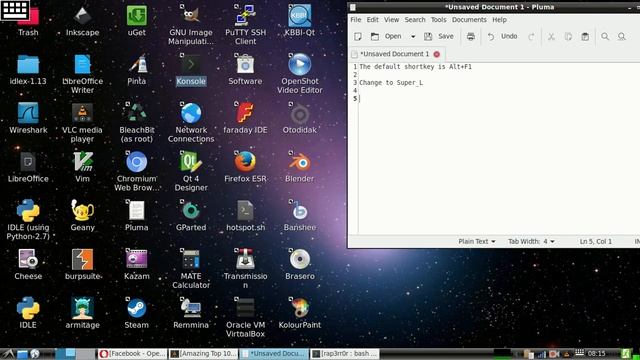This screenshot has height=360, width=640.
Task: Open Oracle VM VirtualBox icon
Action: [x=245, y=318]
